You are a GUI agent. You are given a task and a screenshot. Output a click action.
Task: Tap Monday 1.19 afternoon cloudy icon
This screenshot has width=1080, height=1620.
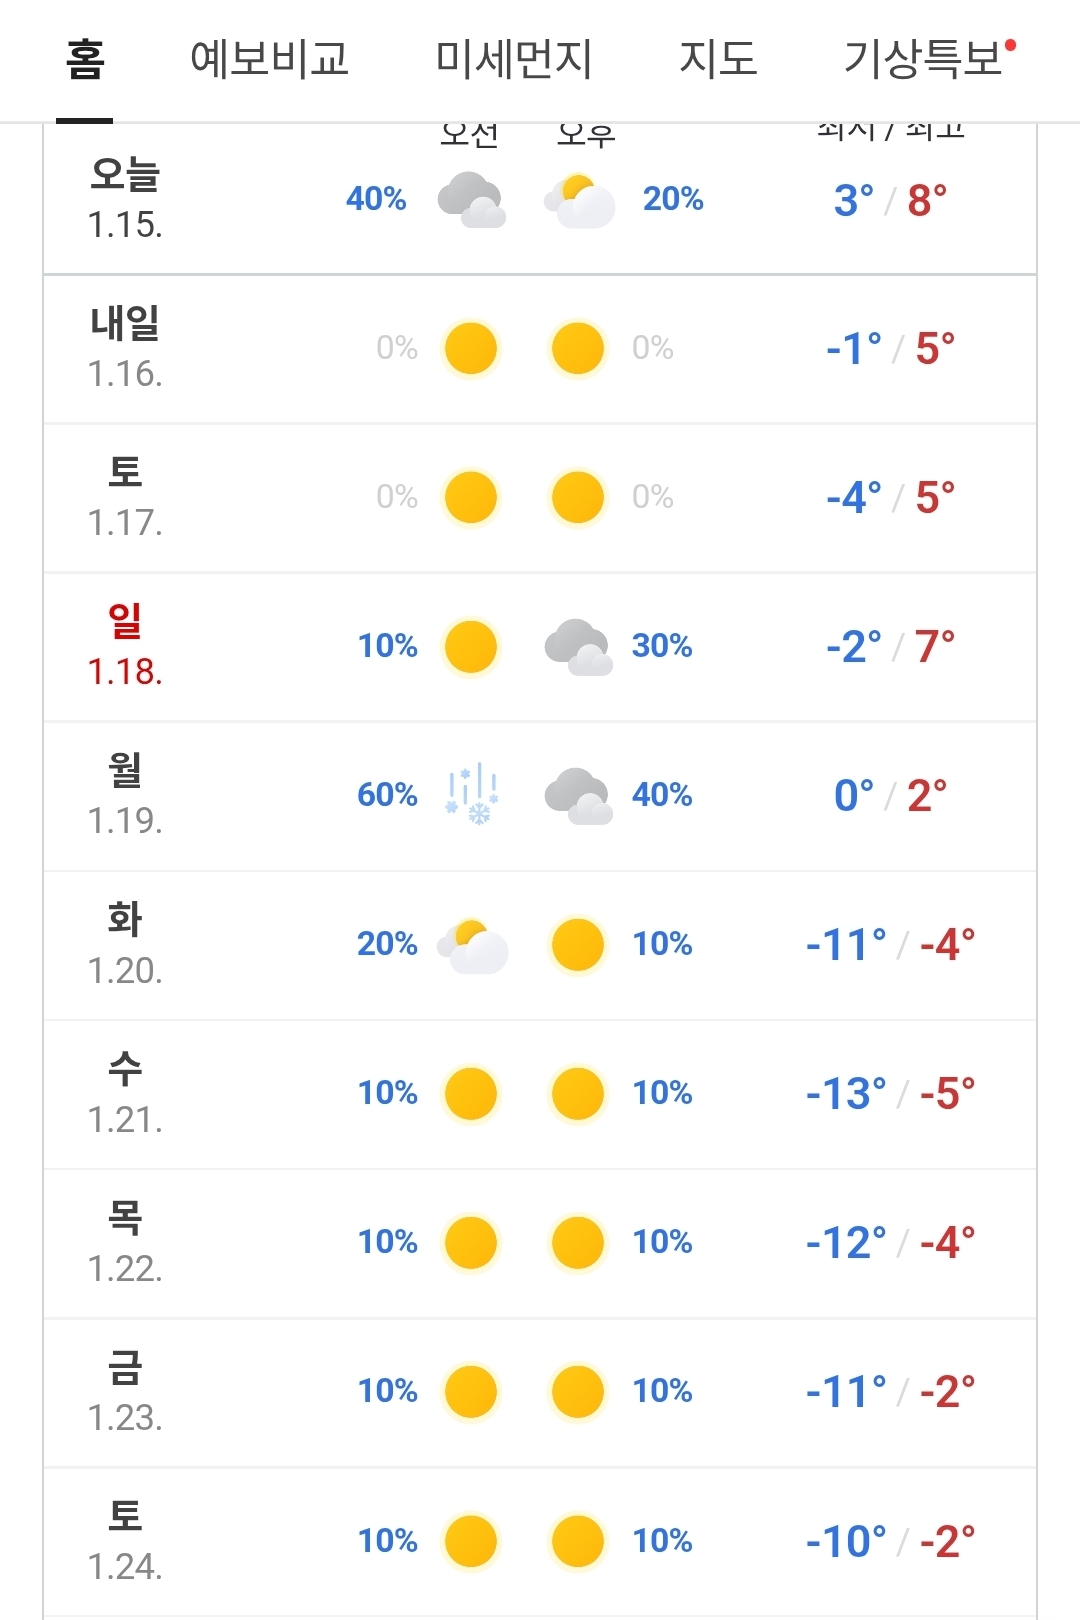[x=578, y=795]
